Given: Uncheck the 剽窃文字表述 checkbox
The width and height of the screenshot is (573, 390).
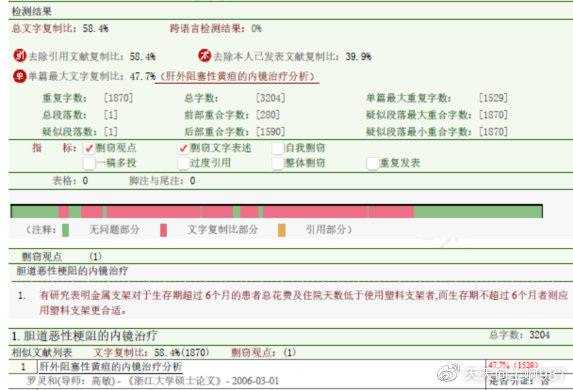Looking at the screenshot, I should [x=183, y=148].
